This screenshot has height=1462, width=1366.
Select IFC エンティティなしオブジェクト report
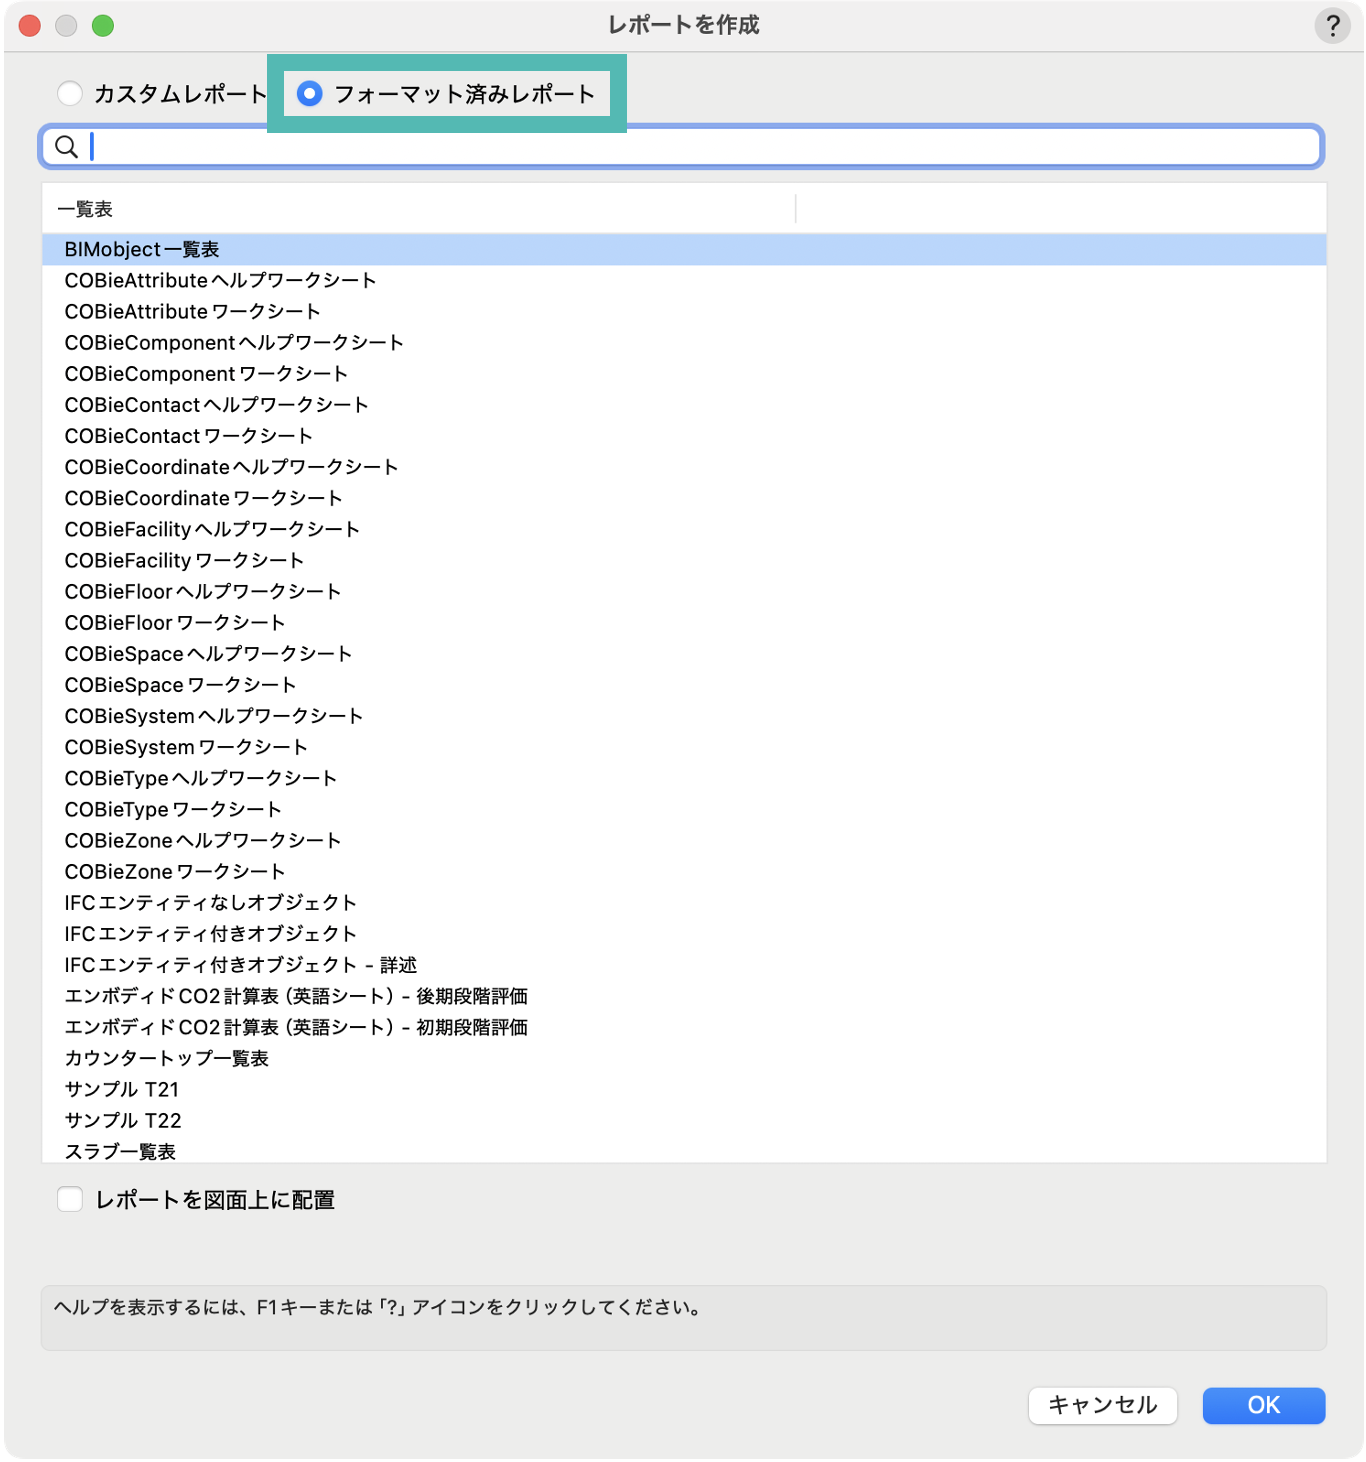(210, 903)
